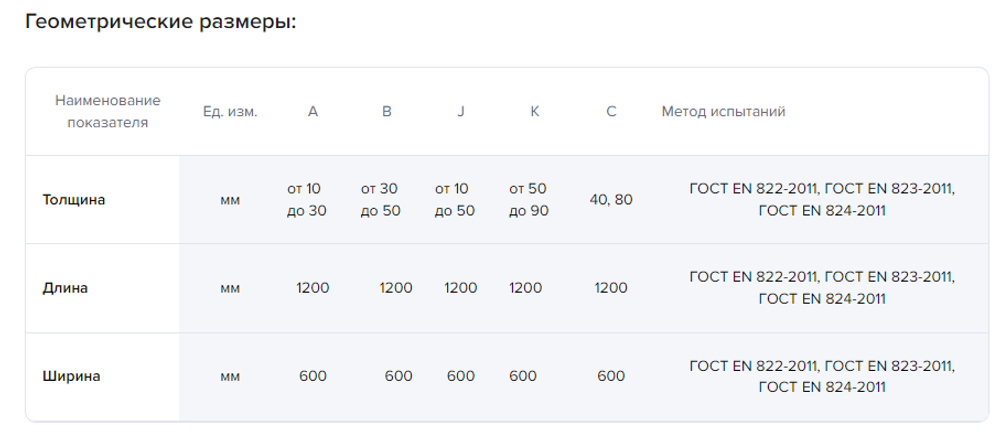
Task: Select the "Толщина" row label
Action: click(x=74, y=199)
